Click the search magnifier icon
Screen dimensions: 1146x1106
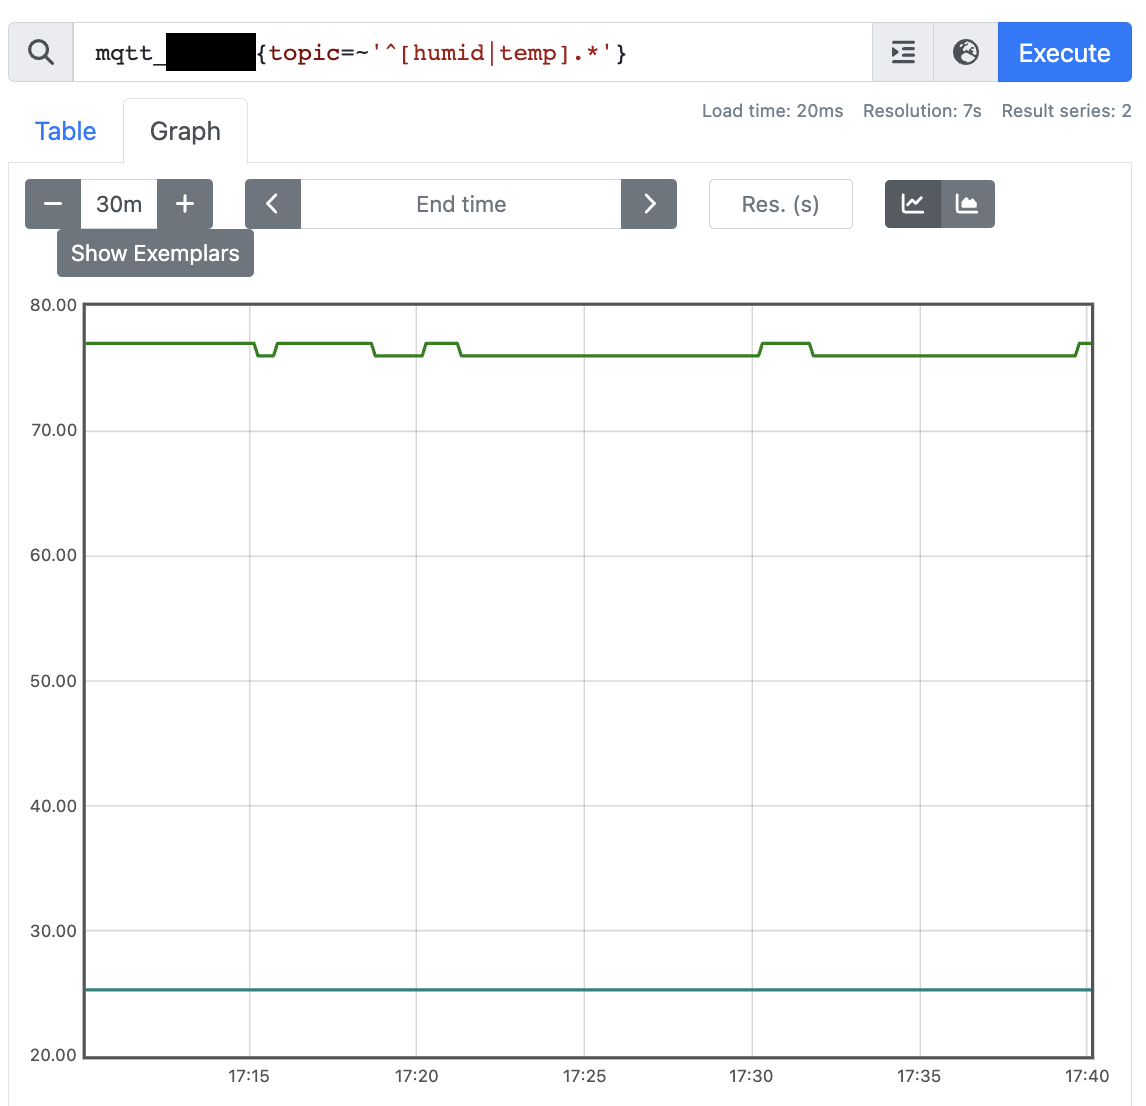click(41, 53)
